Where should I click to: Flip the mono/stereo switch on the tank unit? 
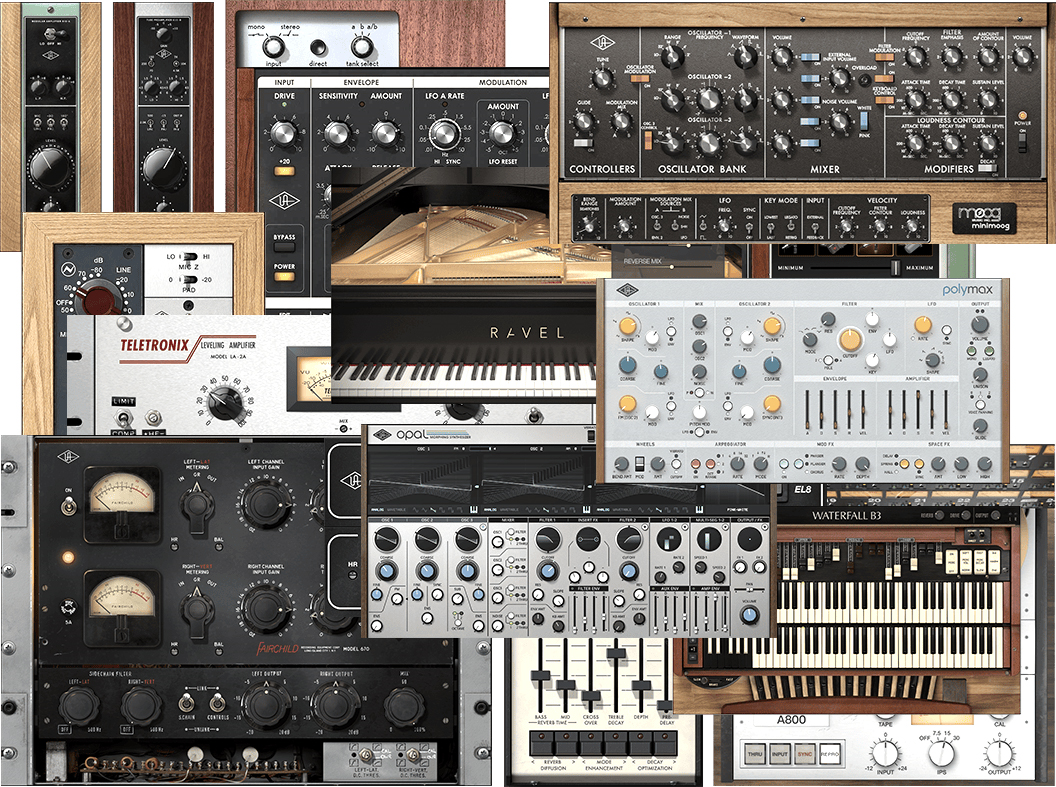273,49
